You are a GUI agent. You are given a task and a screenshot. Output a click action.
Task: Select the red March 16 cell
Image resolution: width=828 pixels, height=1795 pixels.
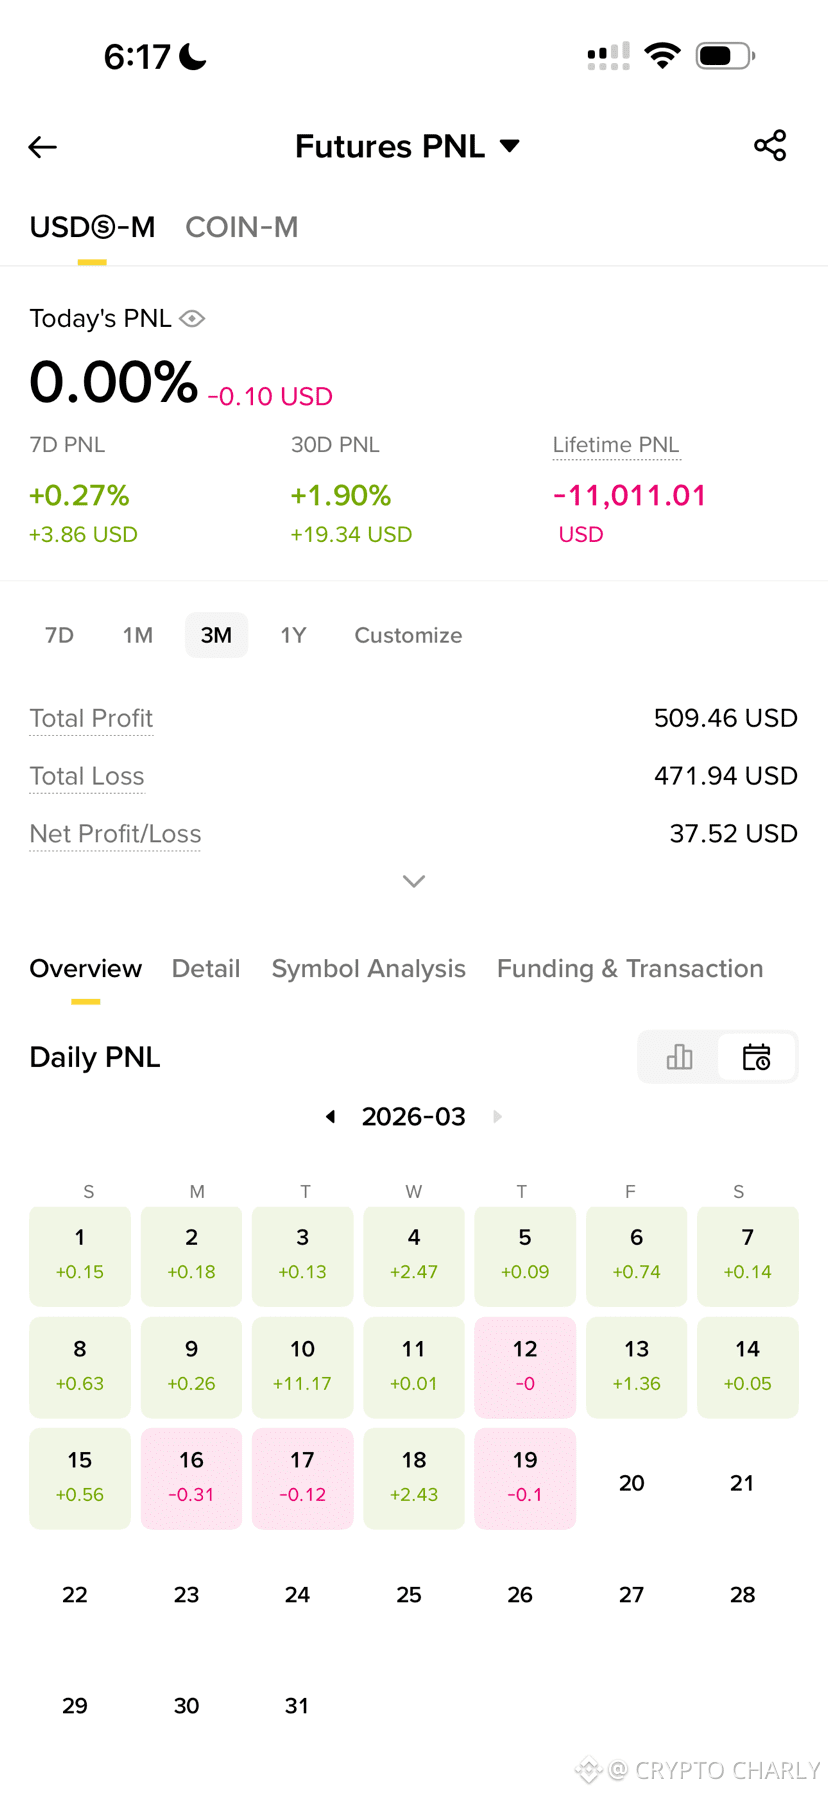[x=191, y=1478]
